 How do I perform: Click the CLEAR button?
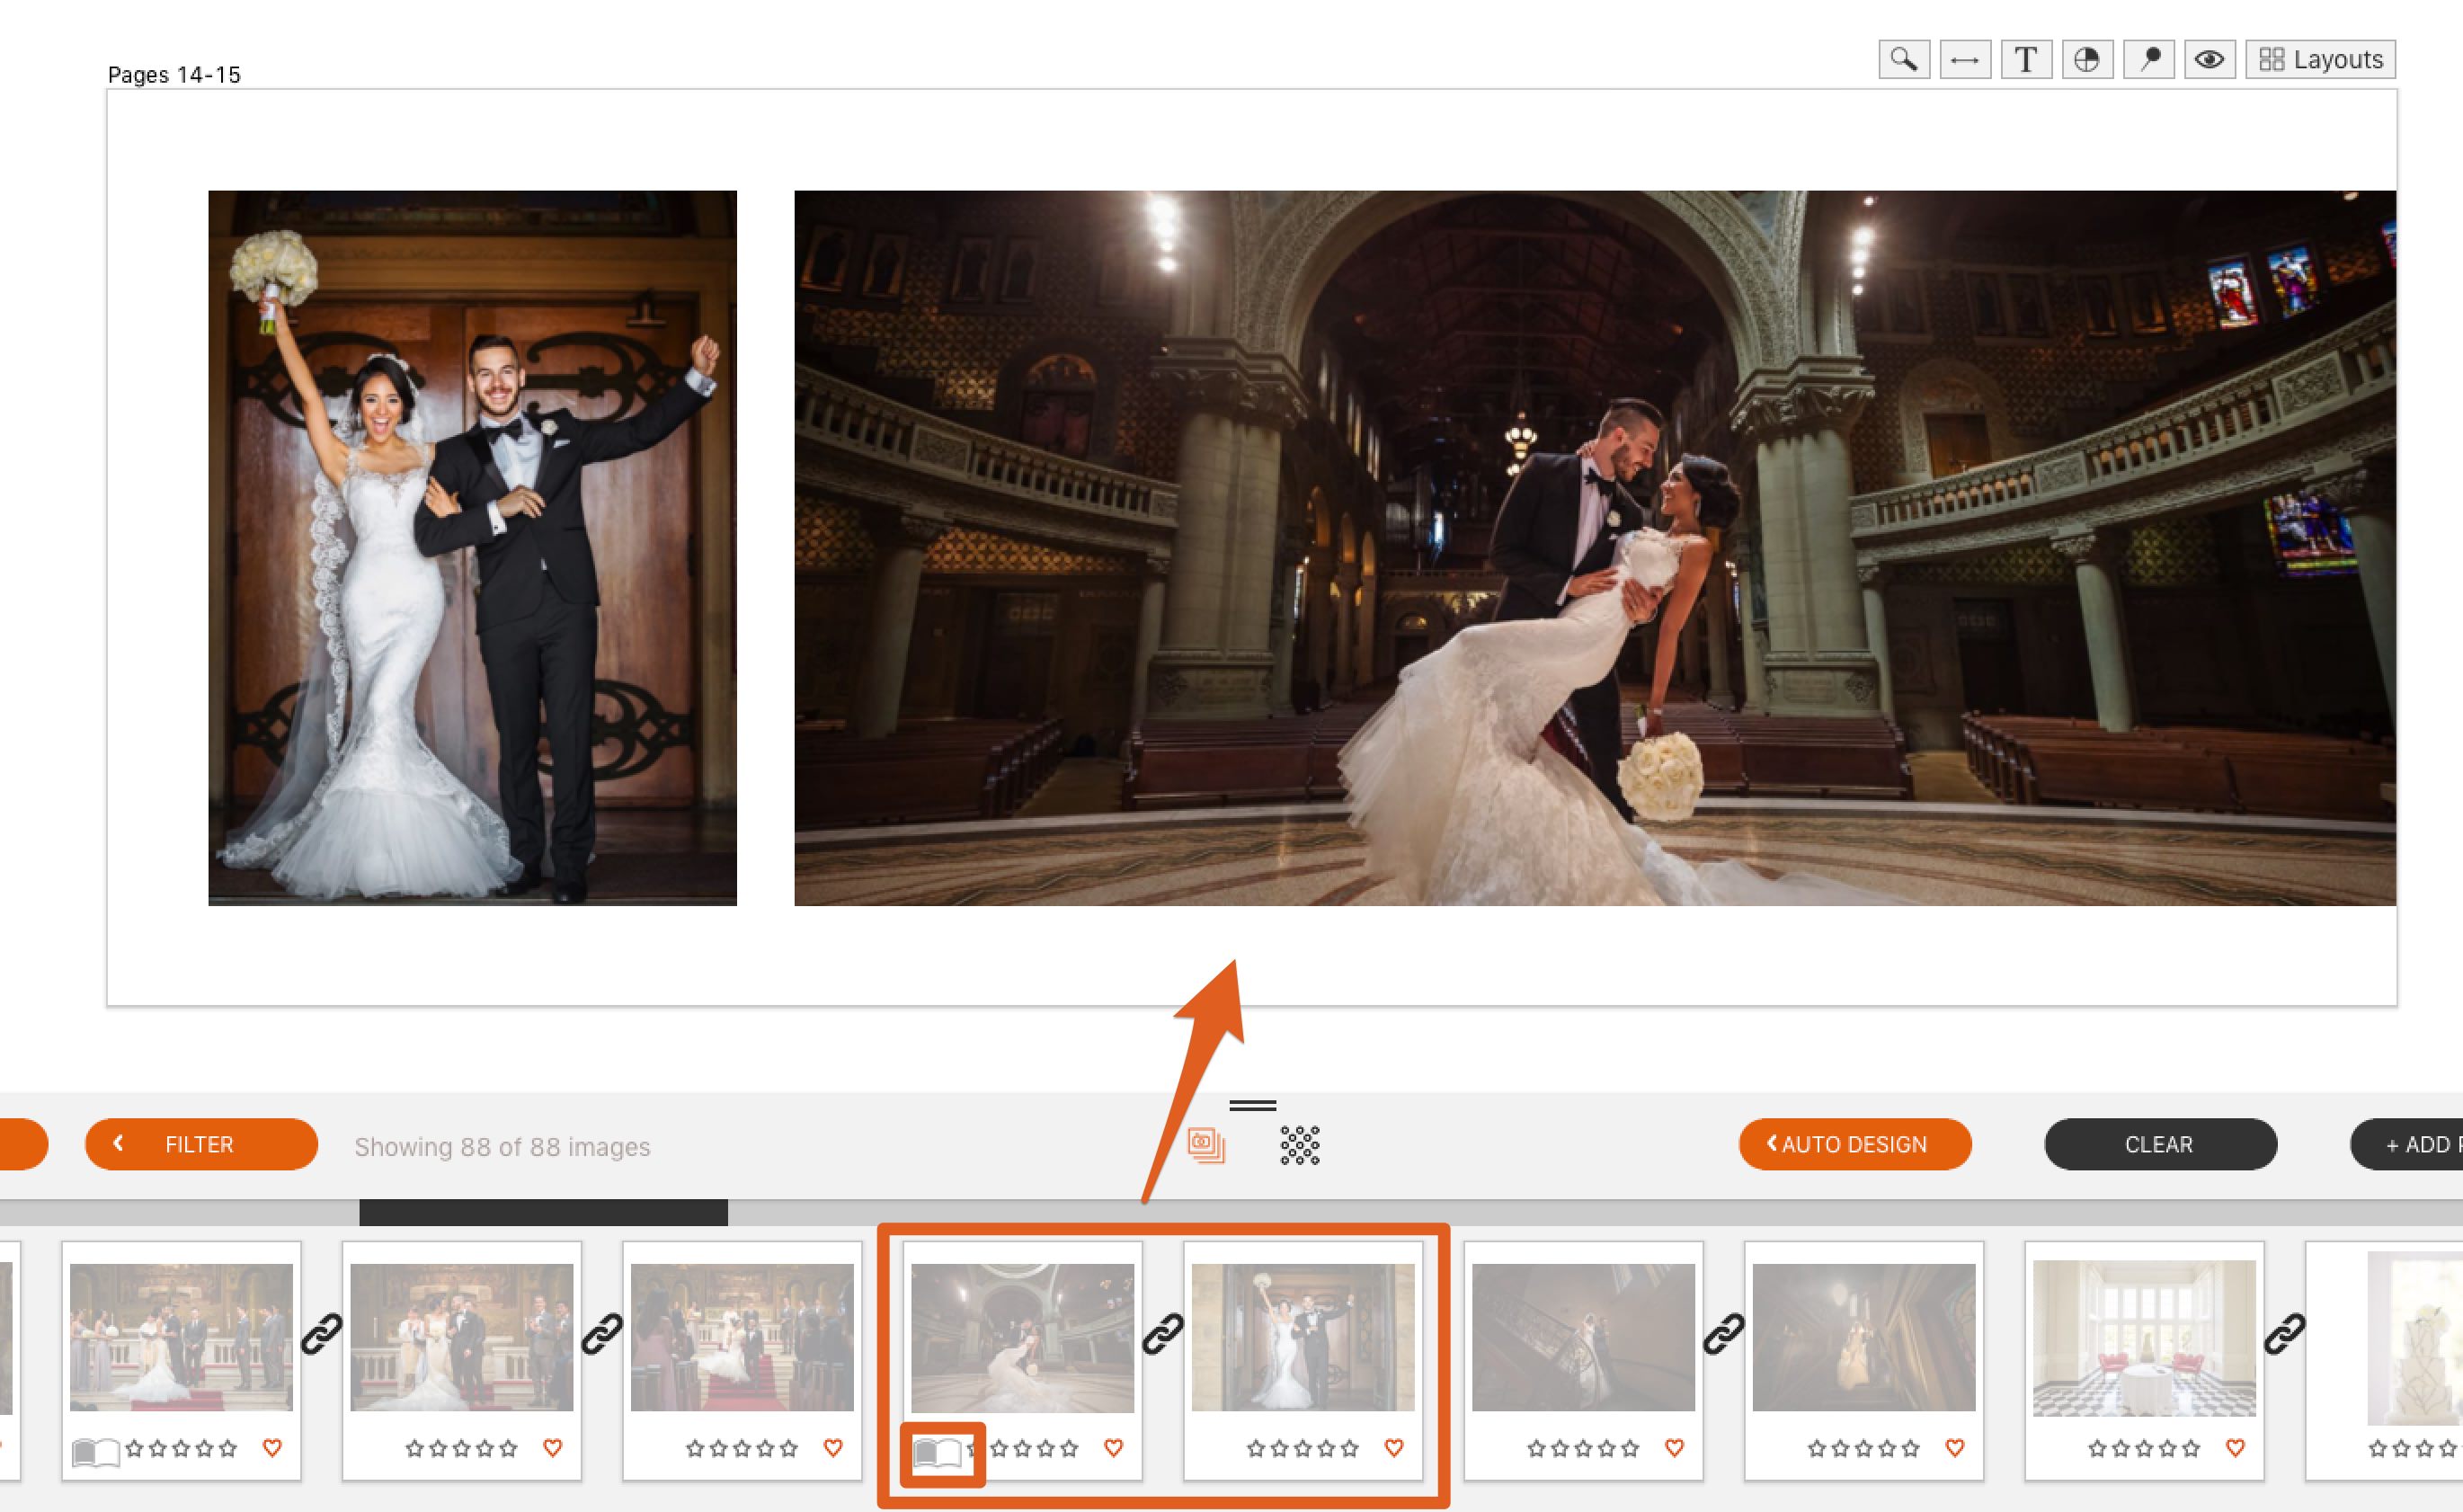pyautogui.click(x=2160, y=1144)
